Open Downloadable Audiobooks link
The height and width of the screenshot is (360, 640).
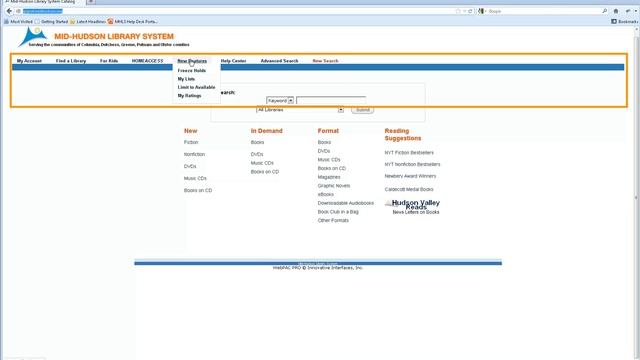[x=346, y=203]
